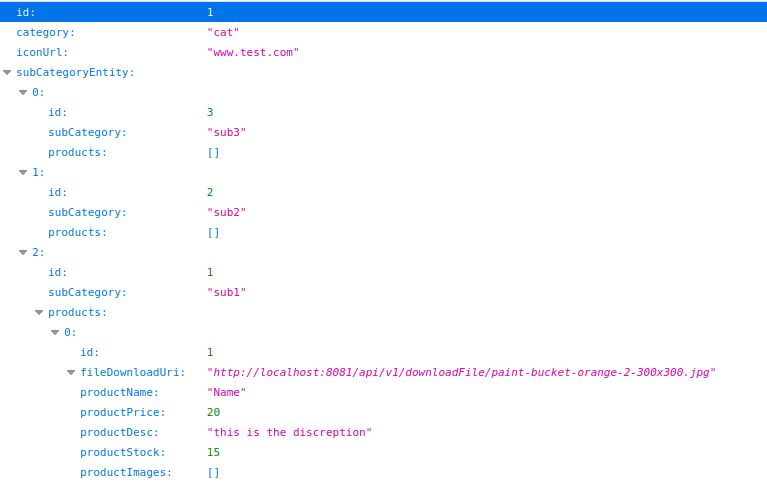Click the fileDownloadUri key label
The image size is (767, 500).
[133, 372]
